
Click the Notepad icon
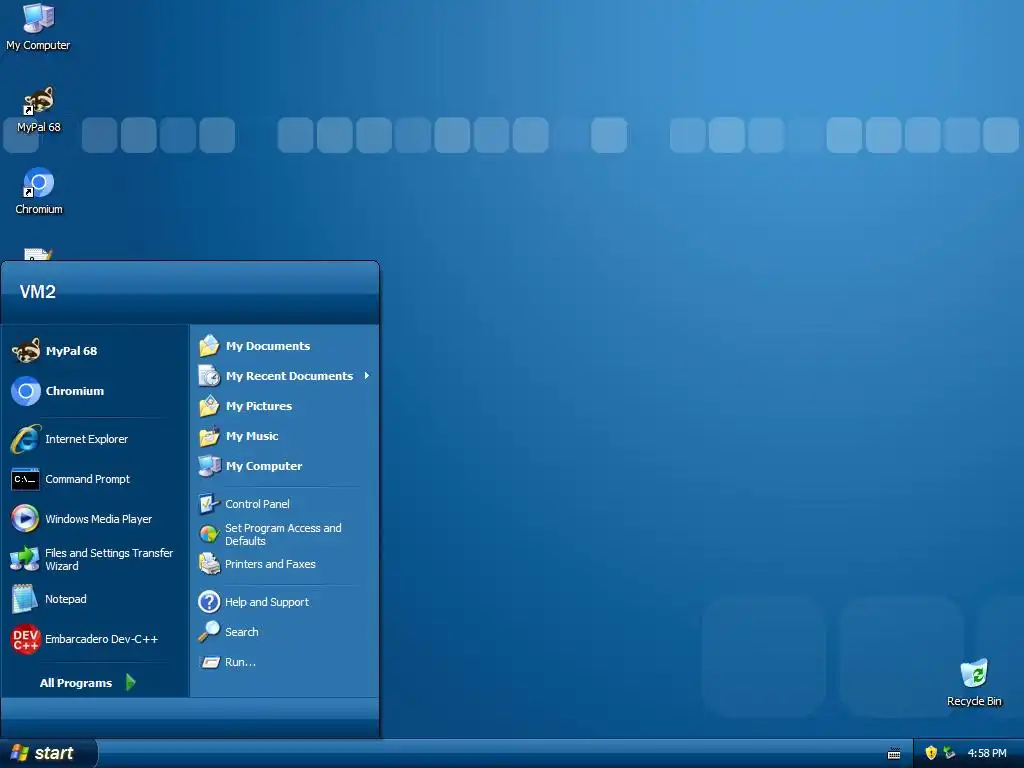25,599
